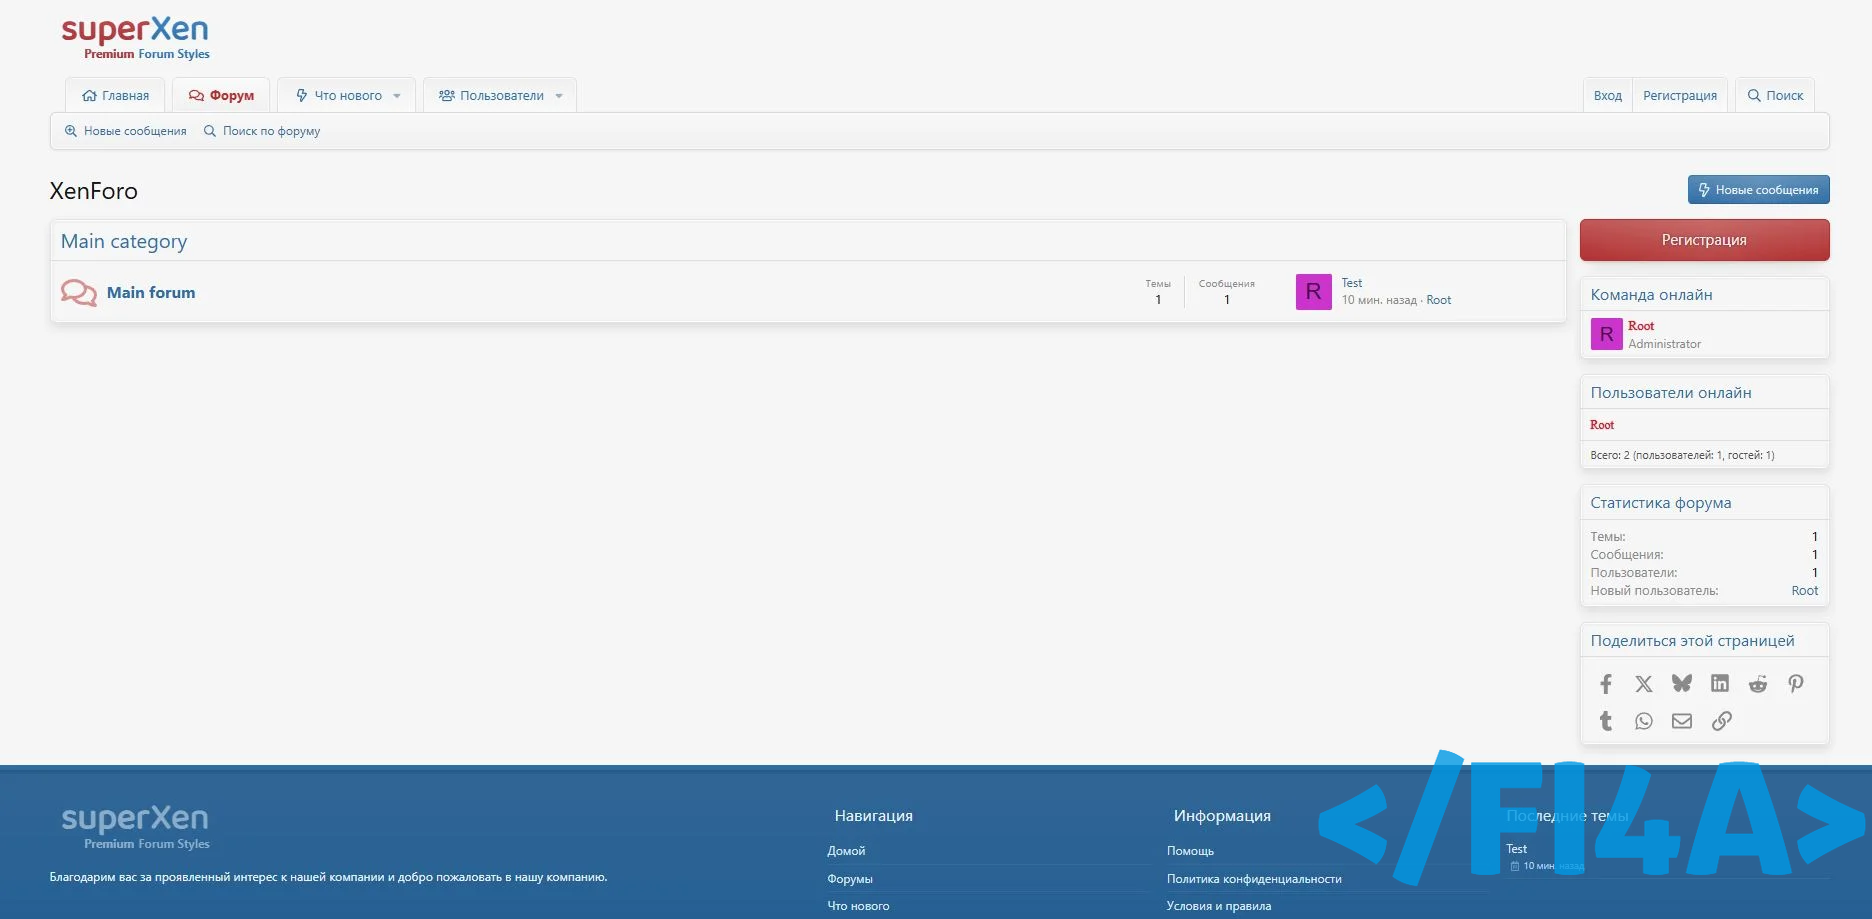Open footer Помощь link
Viewport: 1872px width, 919px height.
click(x=1190, y=851)
